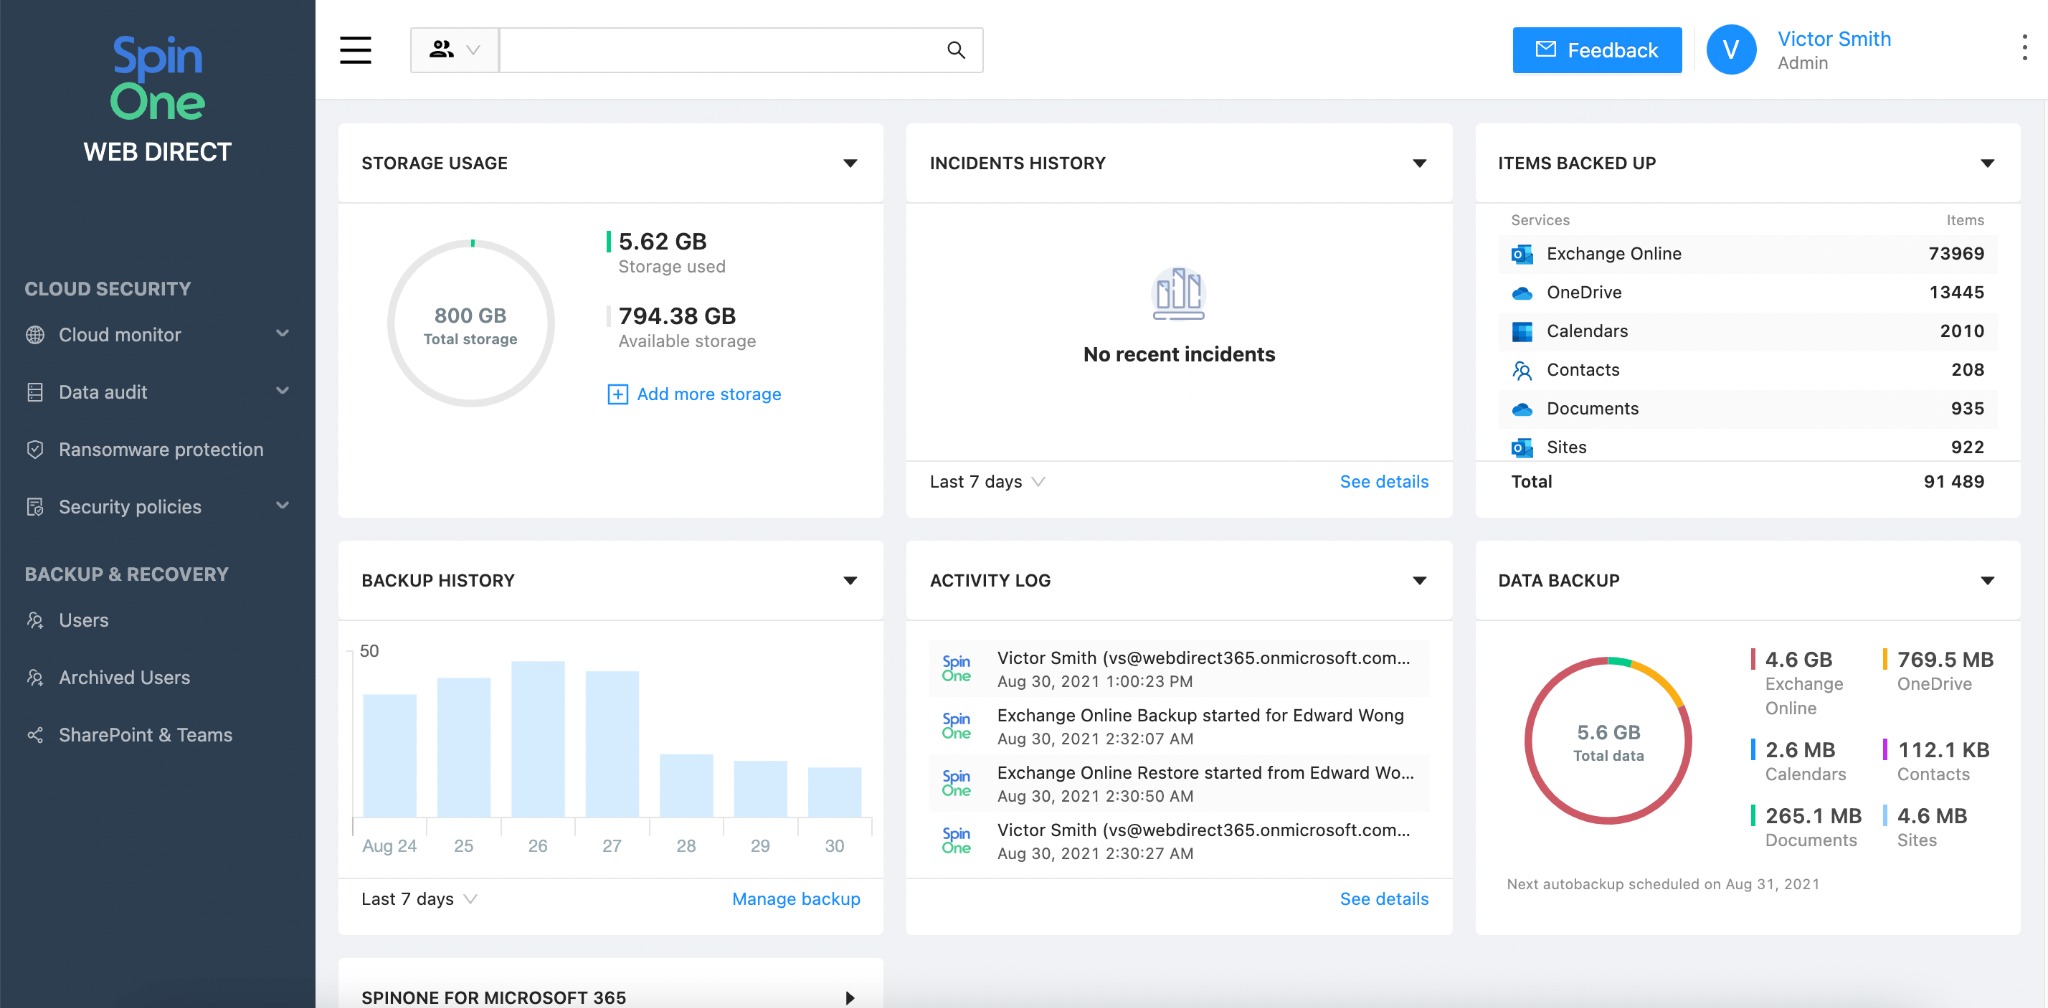Open the hamburger navigation menu
The height and width of the screenshot is (1008, 2048).
click(355, 50)
